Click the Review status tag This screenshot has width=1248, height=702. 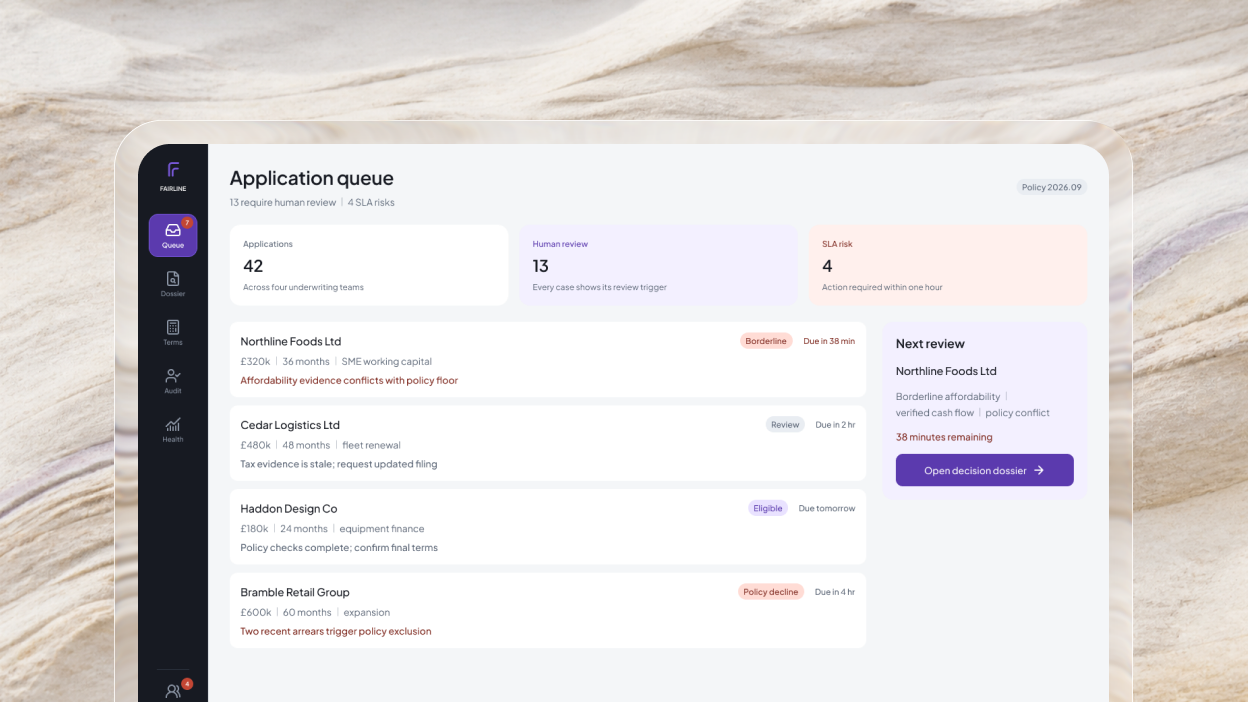pos(785,425)
